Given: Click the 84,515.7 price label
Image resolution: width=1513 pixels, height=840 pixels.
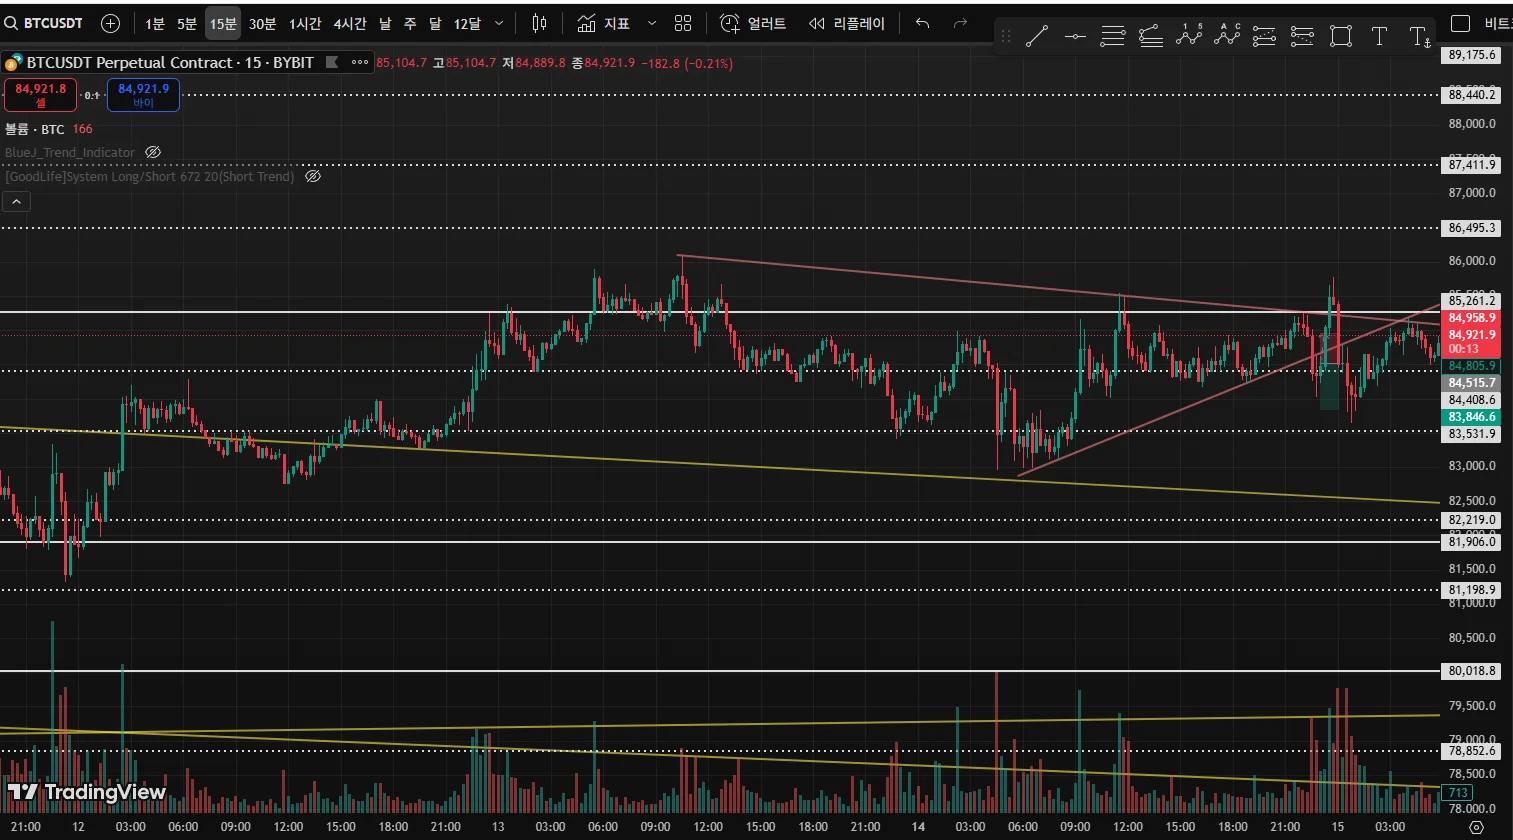Looking at the screenshot, I should (1472, 383).
